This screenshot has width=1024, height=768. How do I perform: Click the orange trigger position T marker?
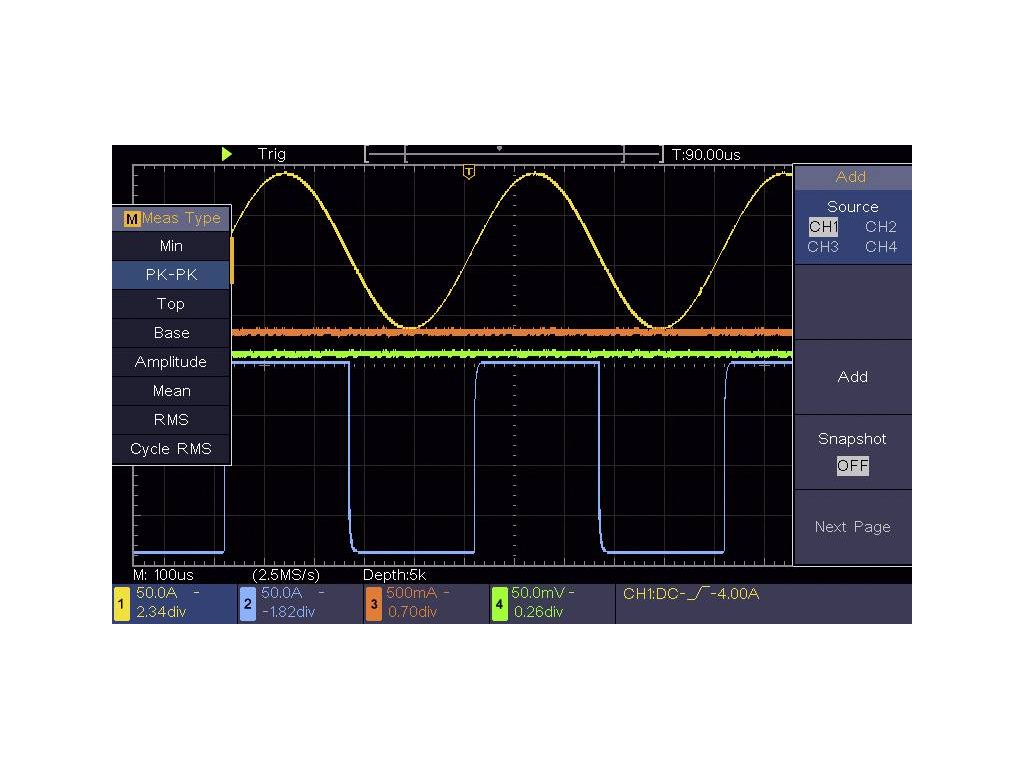(469, 173)
